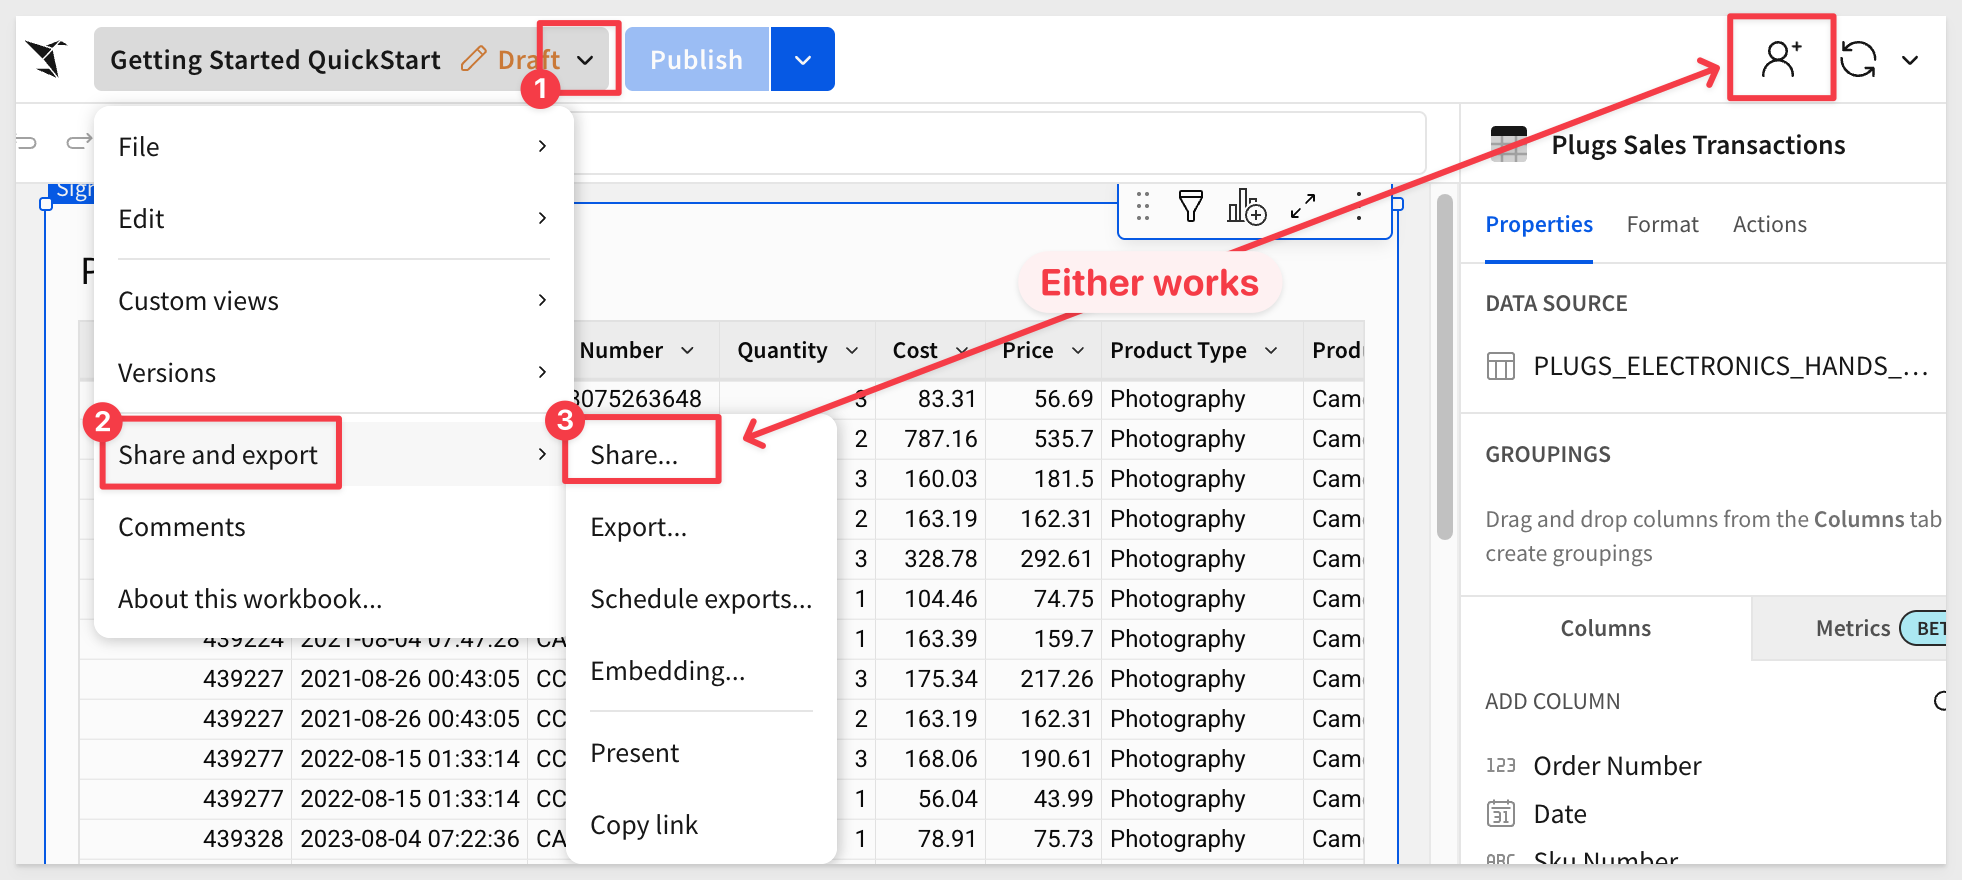
Task: Click the expand to fullscreen arrows icon
Action: point(1303,206)
